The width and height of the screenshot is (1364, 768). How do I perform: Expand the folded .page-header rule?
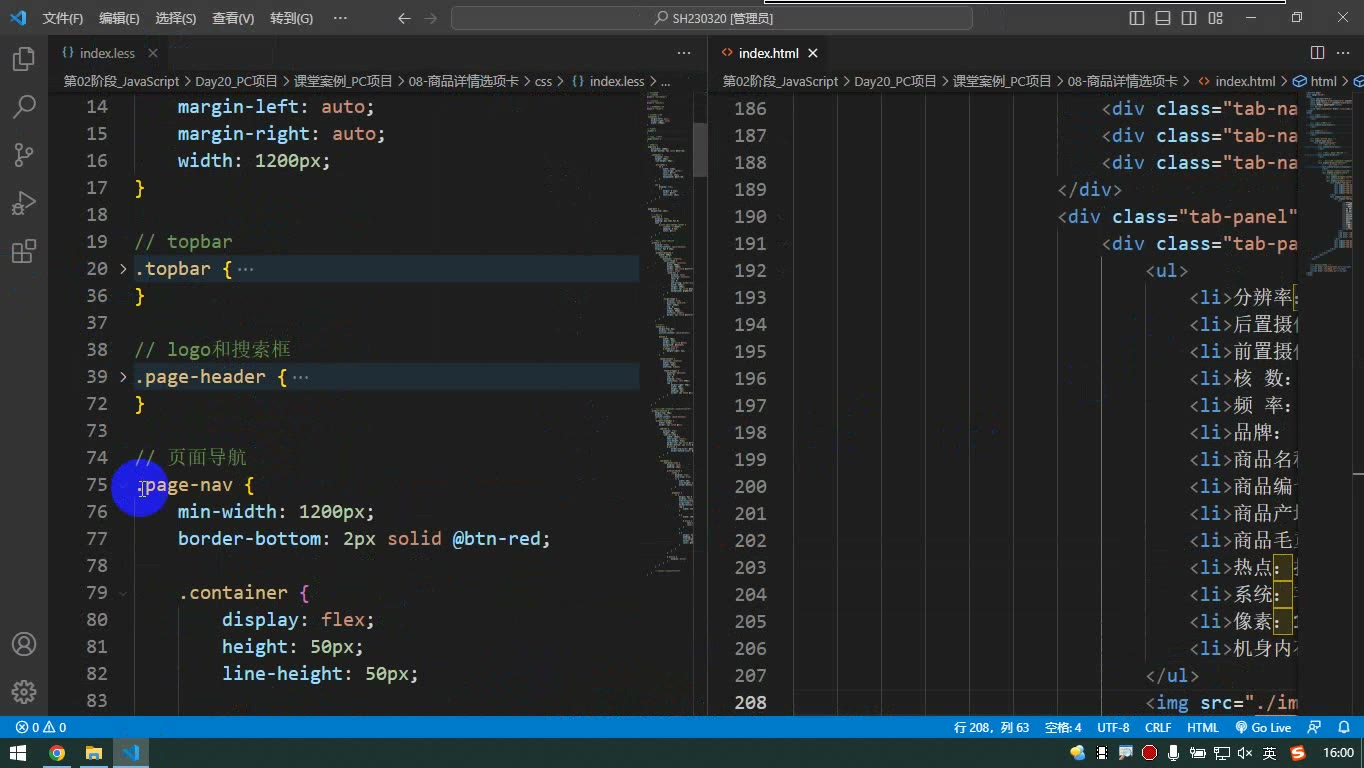coord(123,377)
